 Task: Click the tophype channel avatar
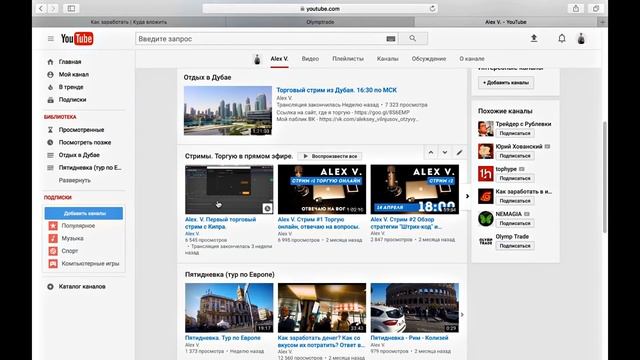coord(486,173)
